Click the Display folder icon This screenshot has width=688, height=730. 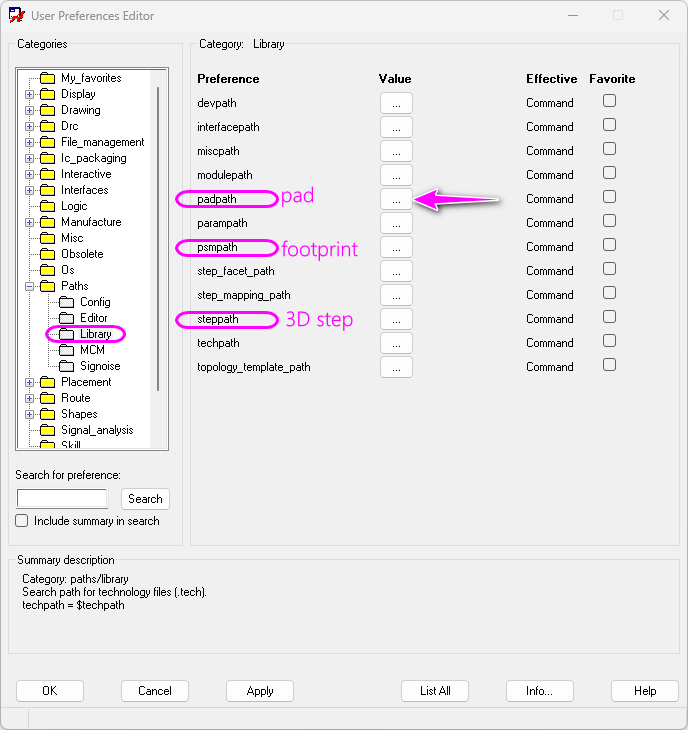click(47, 94)
